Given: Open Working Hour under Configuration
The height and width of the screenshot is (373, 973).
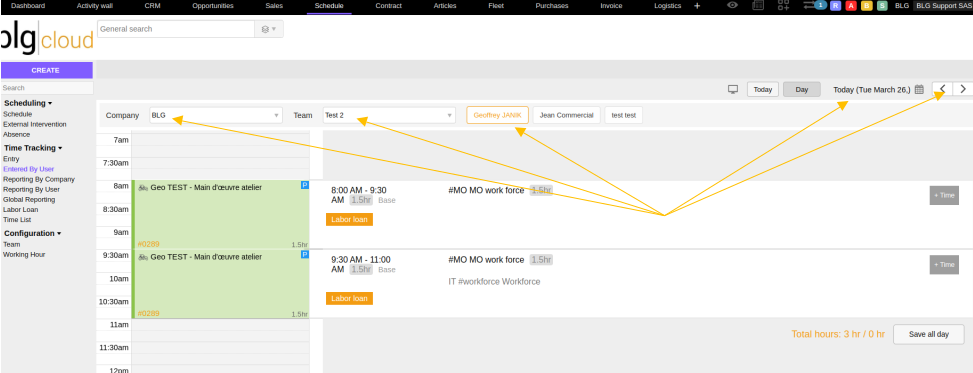Looking at the screenshot, I should (x=24, y=254).
